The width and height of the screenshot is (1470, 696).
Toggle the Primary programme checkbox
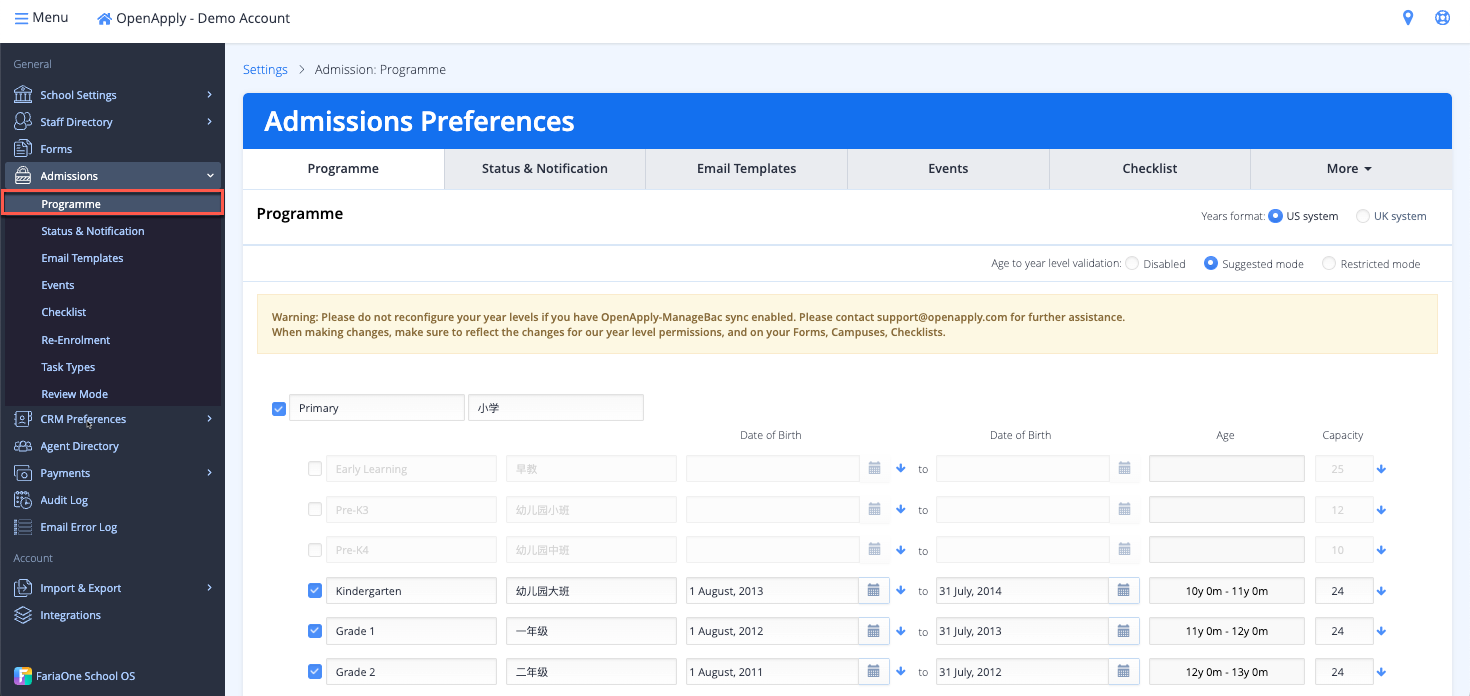point(279,408)
